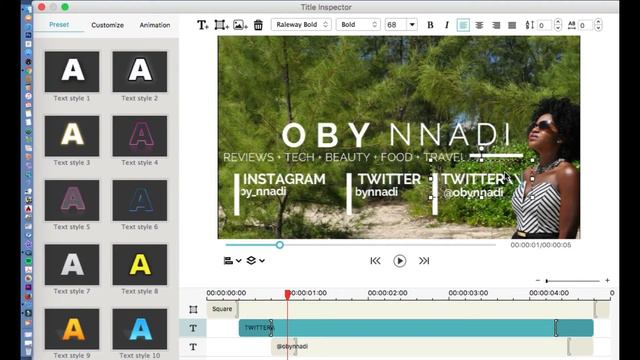Viewport: 640px width, 360px height.
Task: Toggle bold formatting
Action: [x=430, y=25]
